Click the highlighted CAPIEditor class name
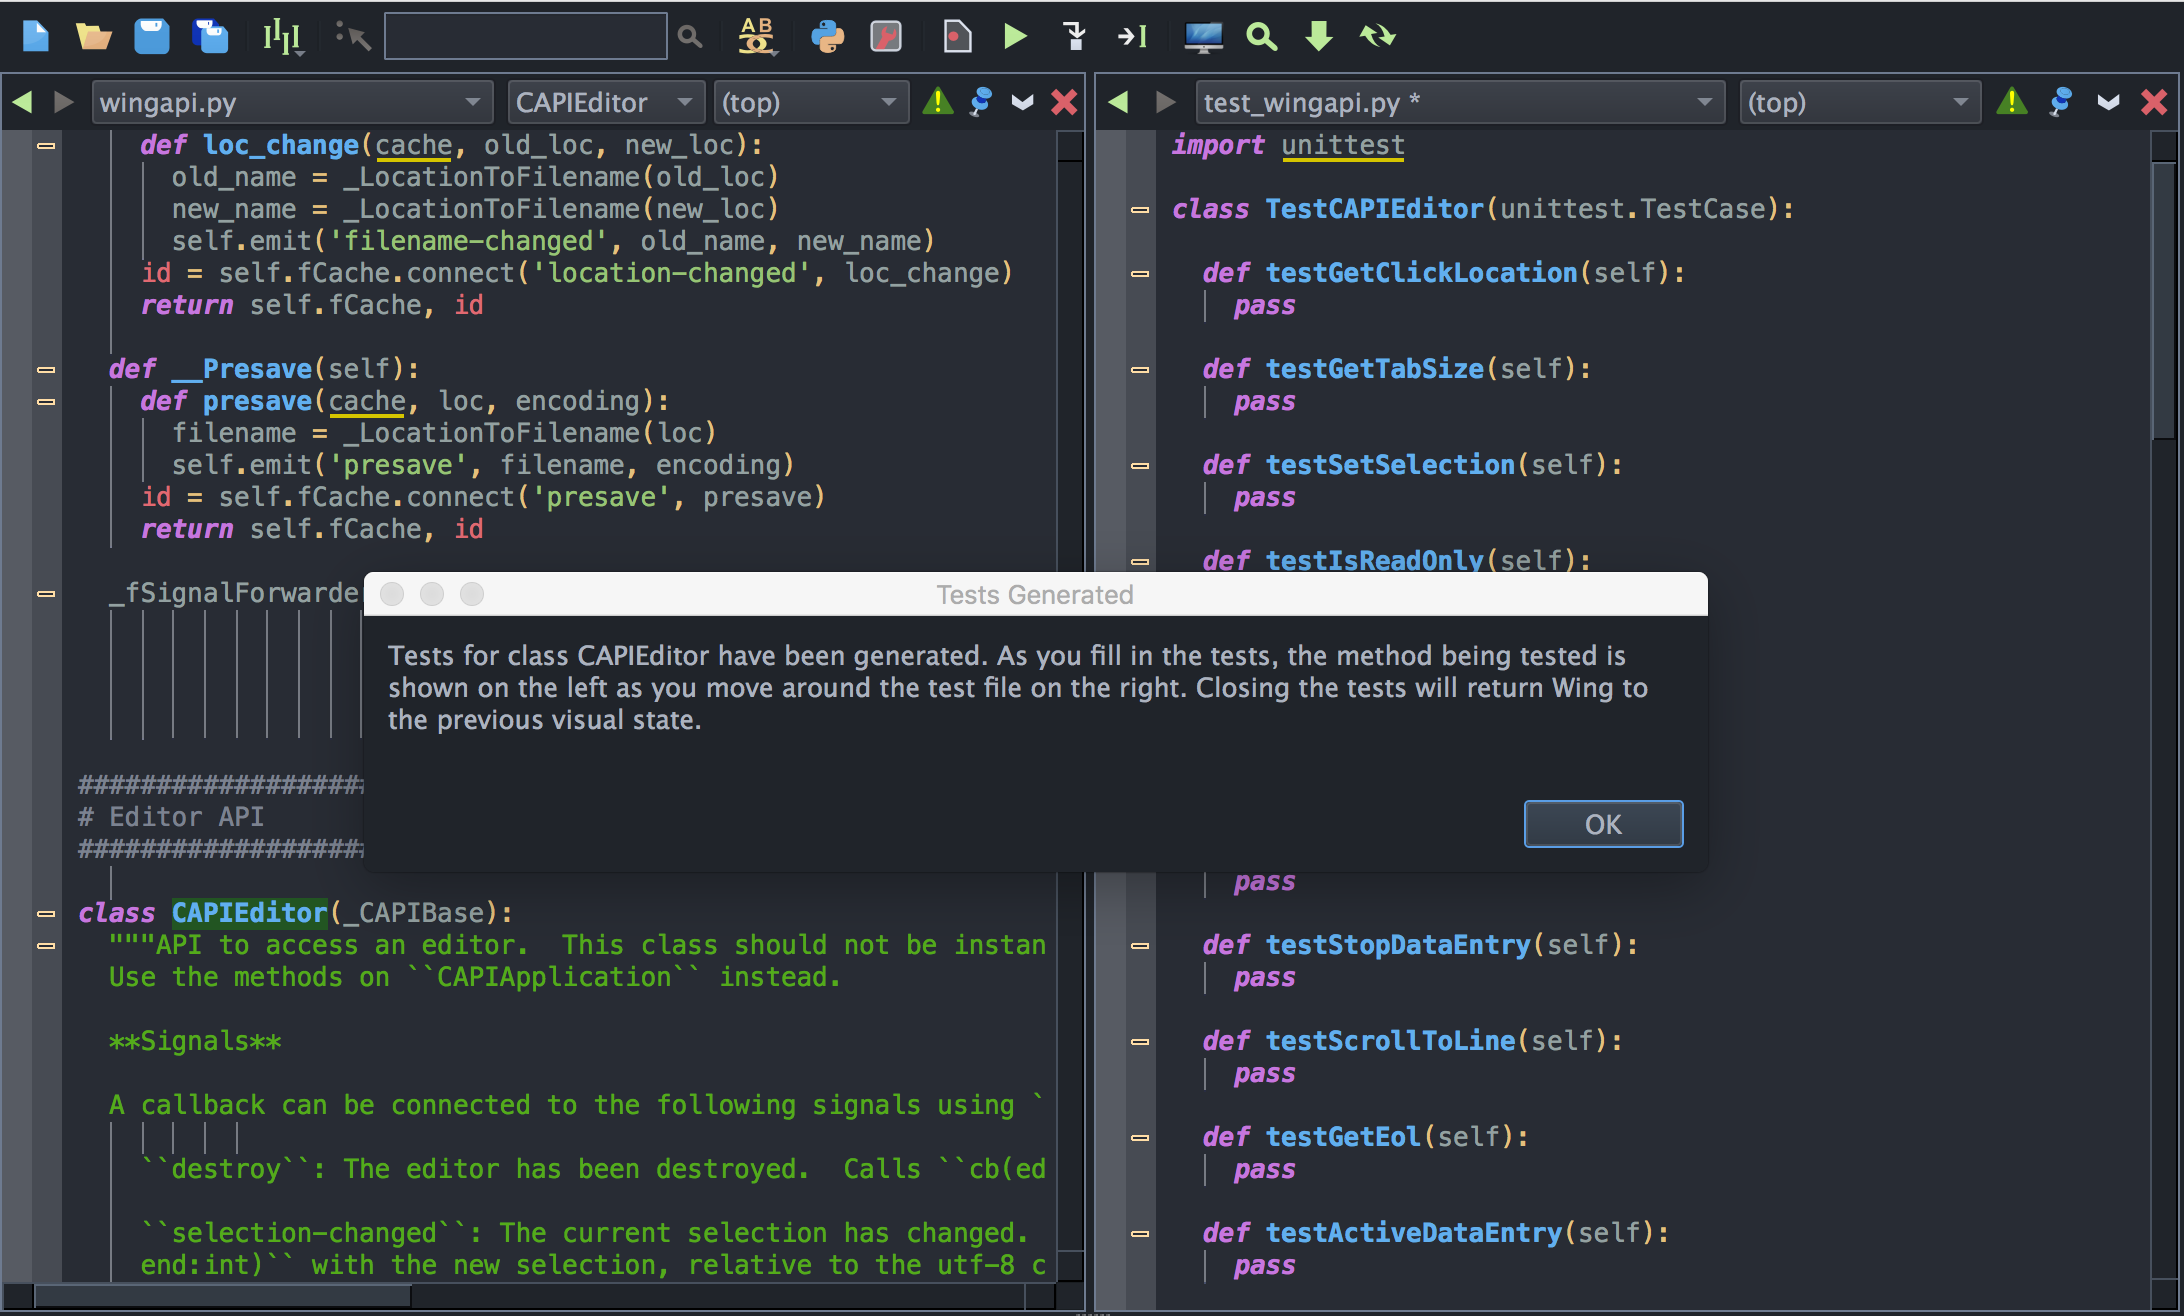Screen dimensions: 2184x1316 click(249, 913)
